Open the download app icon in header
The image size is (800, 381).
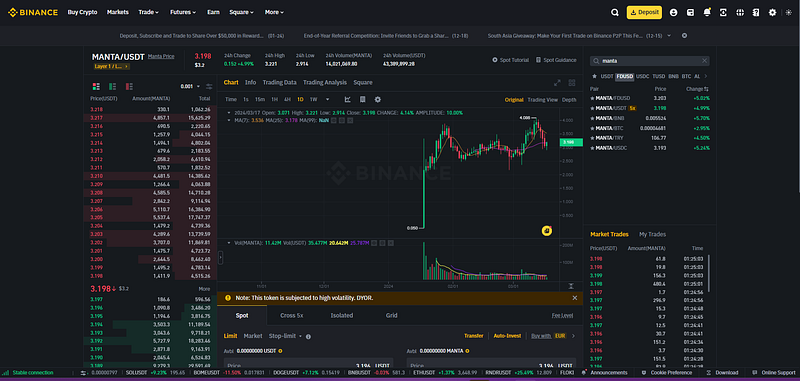(723, 12)
